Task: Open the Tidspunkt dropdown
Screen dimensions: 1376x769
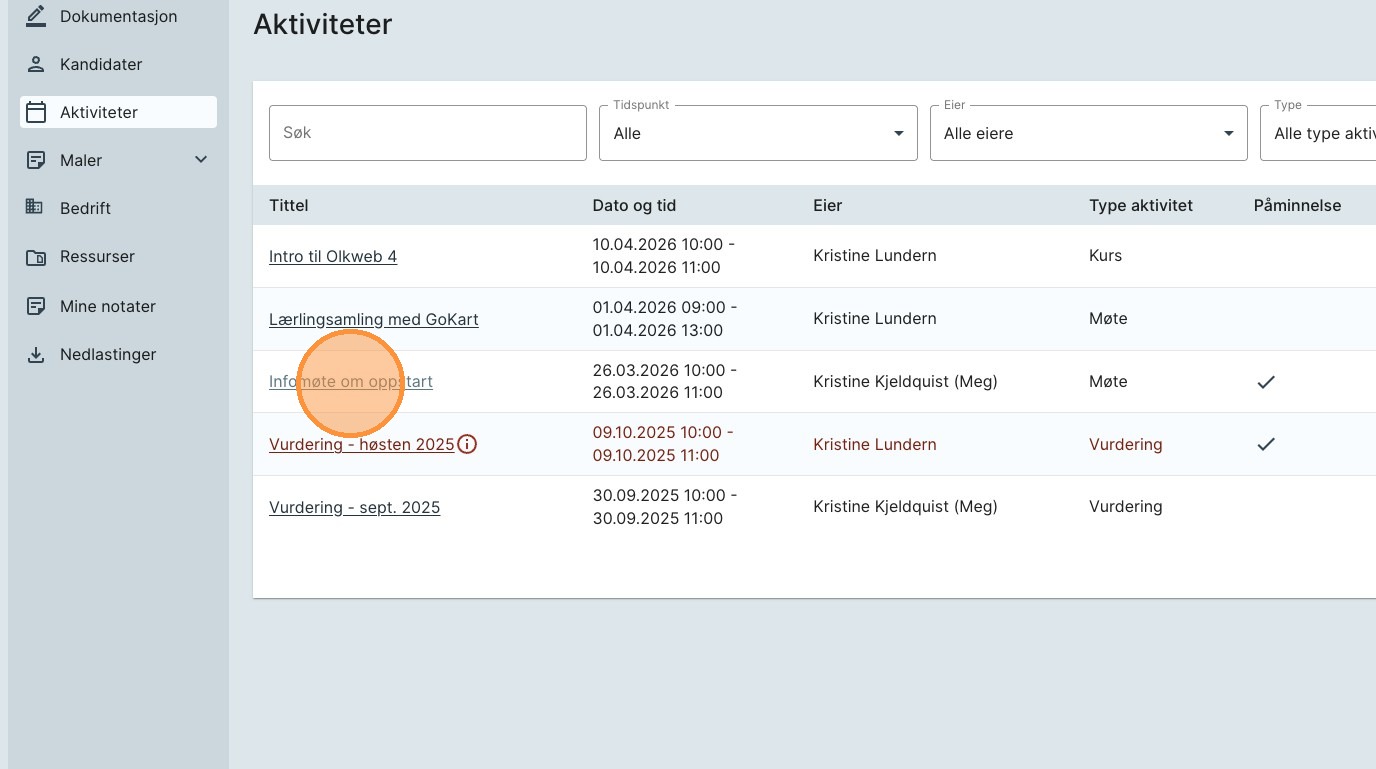Action: 758,133
